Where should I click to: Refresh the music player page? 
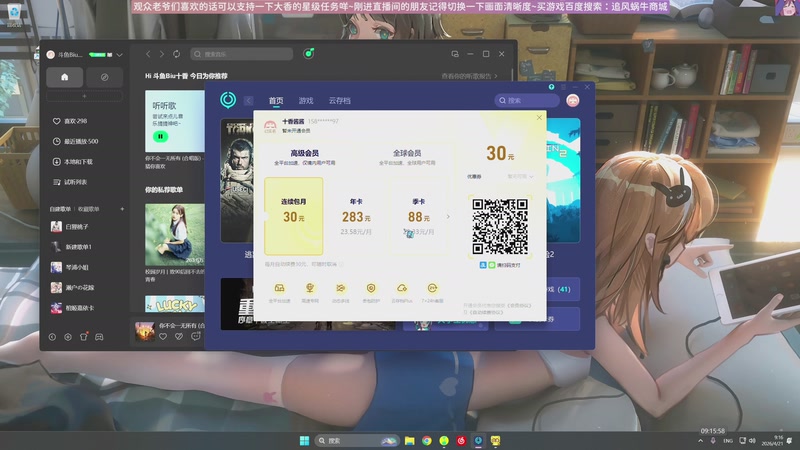(x=177, y=54)
